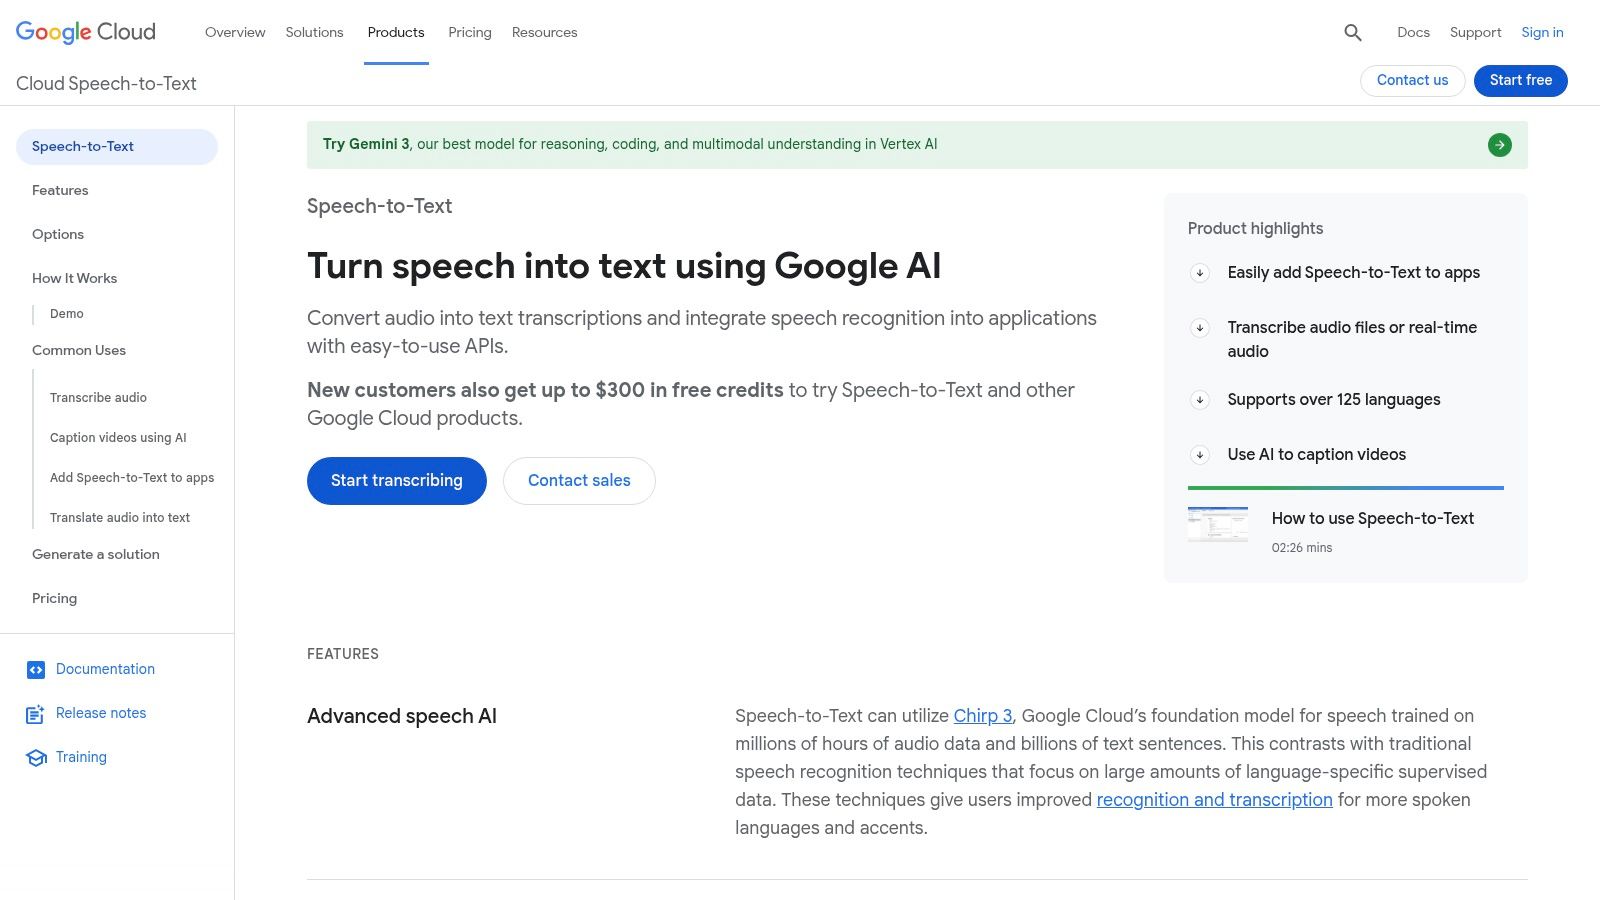Open the Products menu
The image size is (1600, 900).
pyautogui.click(x=396, y=32)
